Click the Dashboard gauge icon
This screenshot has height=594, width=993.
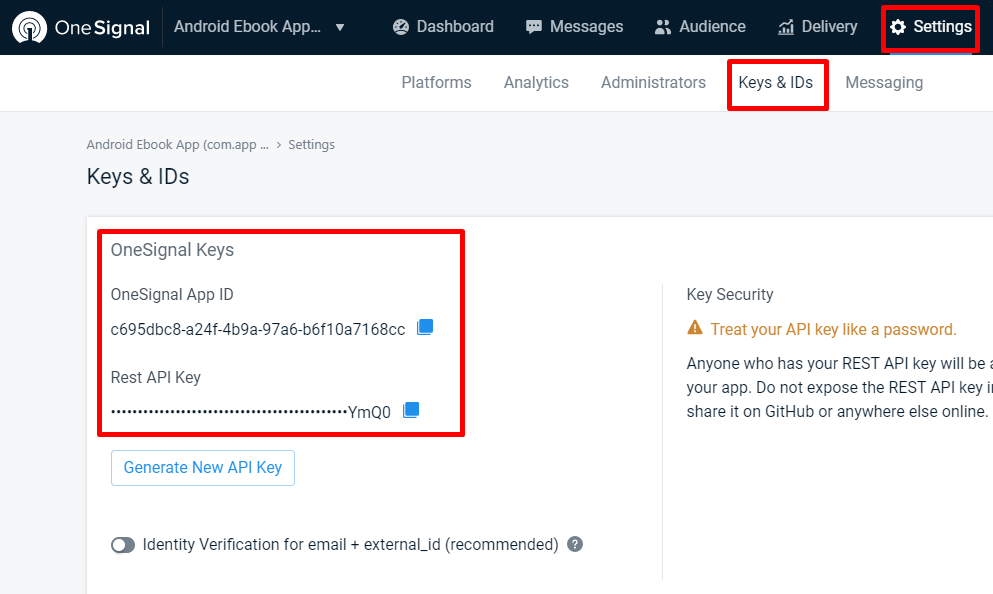click(401, 27)
